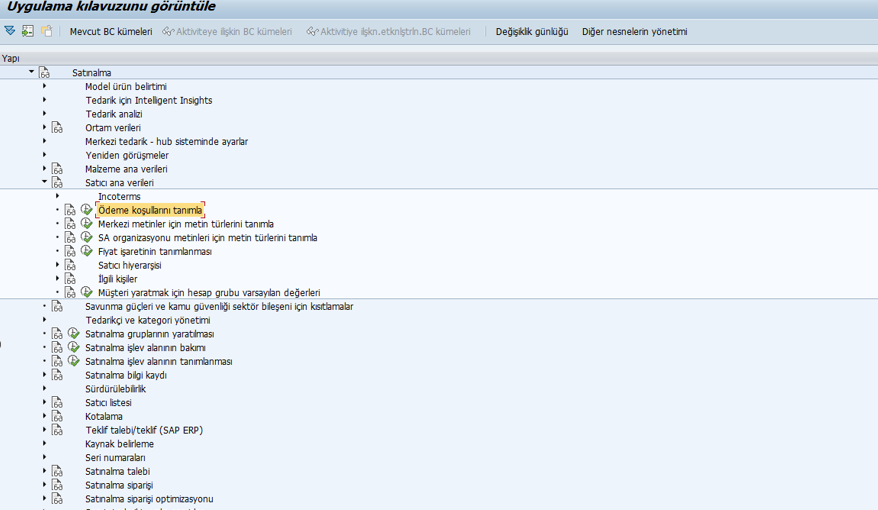Expand the Incoterms tree node
Viewport: 878px width, 510px height.
tap(58, 197)
